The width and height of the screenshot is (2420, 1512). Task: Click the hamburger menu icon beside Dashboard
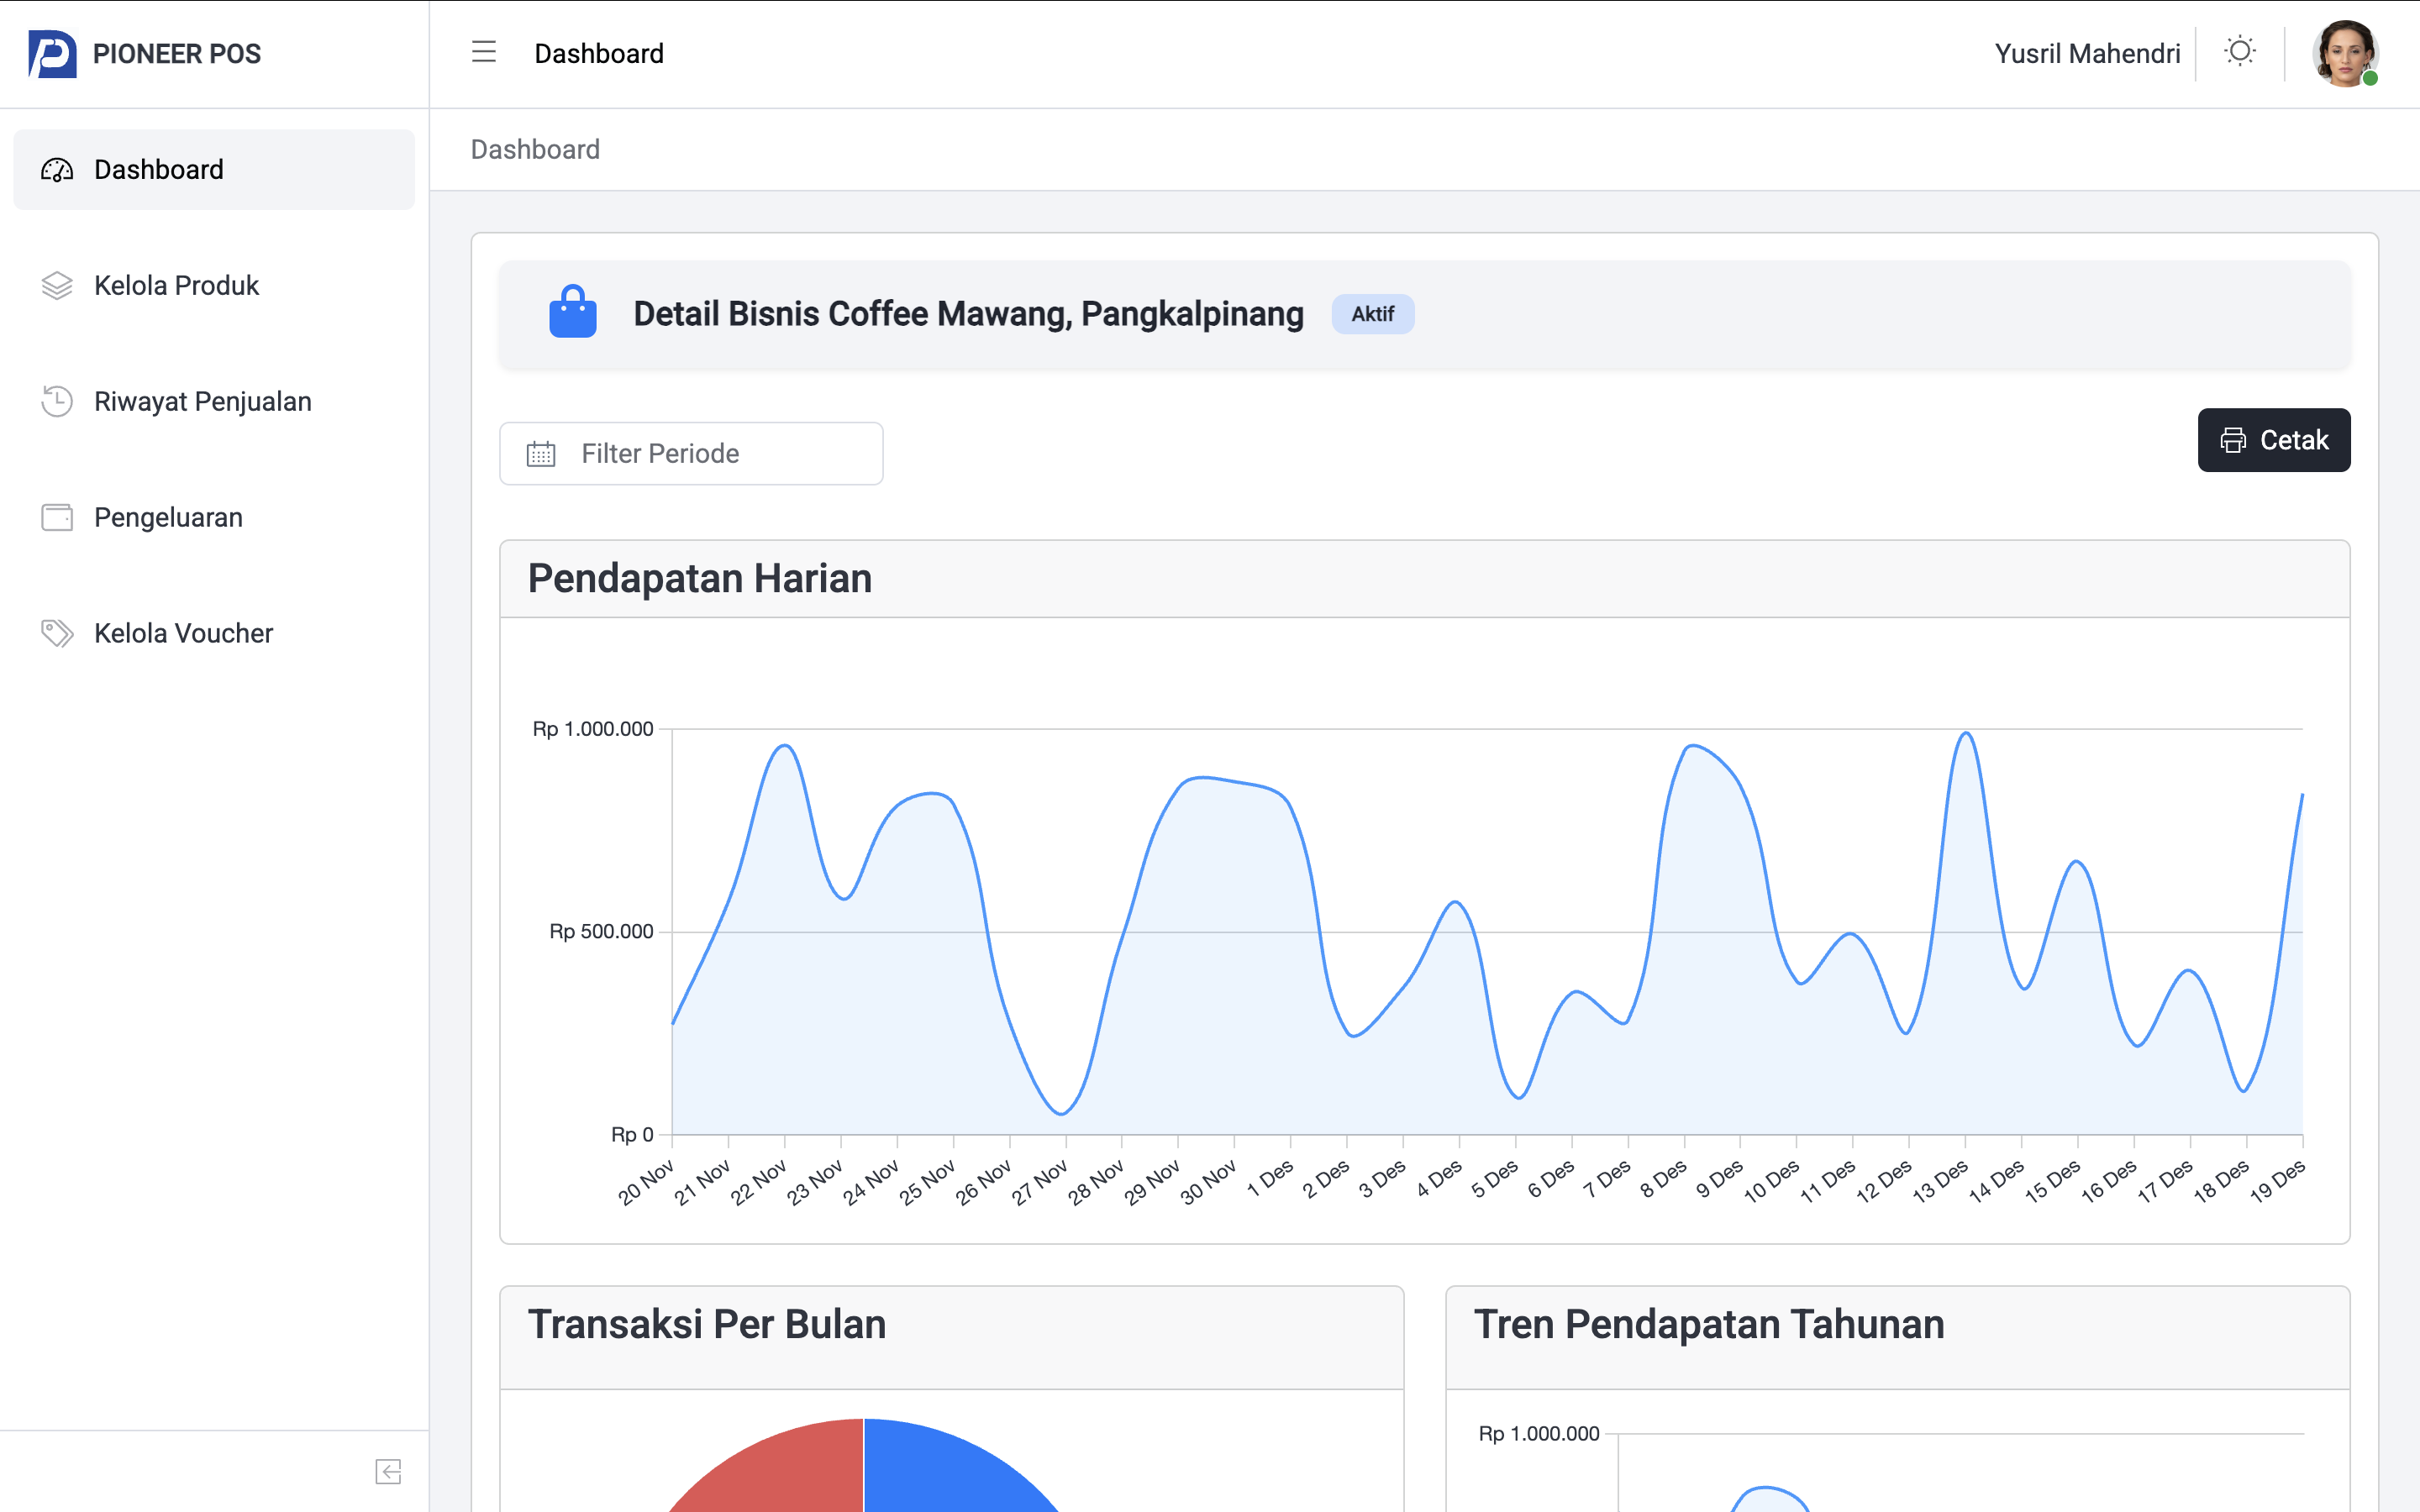(x=484, y=52)
